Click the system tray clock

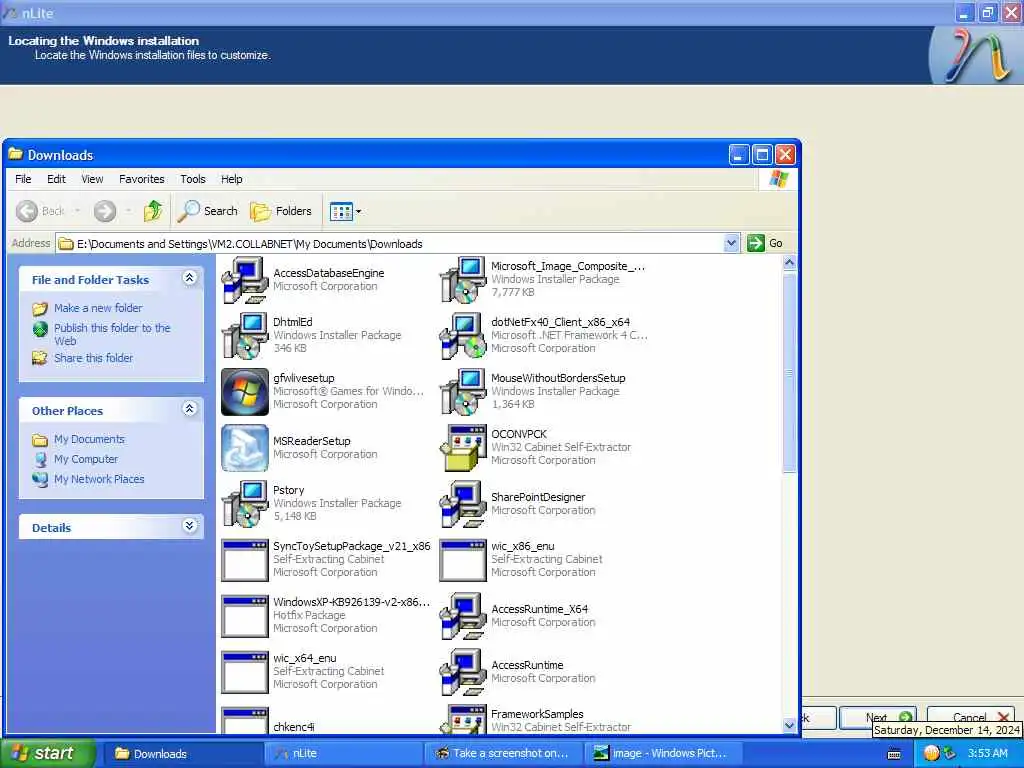point(987,754)
